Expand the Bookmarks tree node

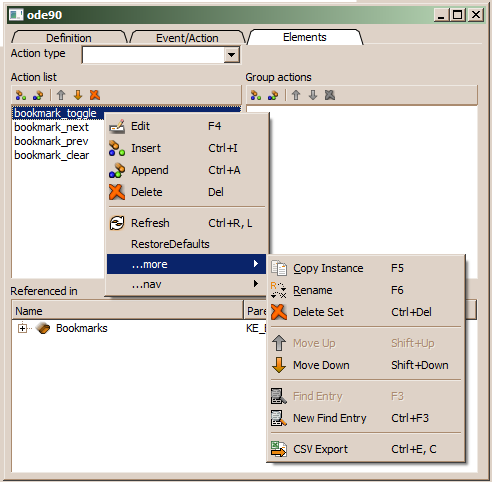[x=22, y=328]
